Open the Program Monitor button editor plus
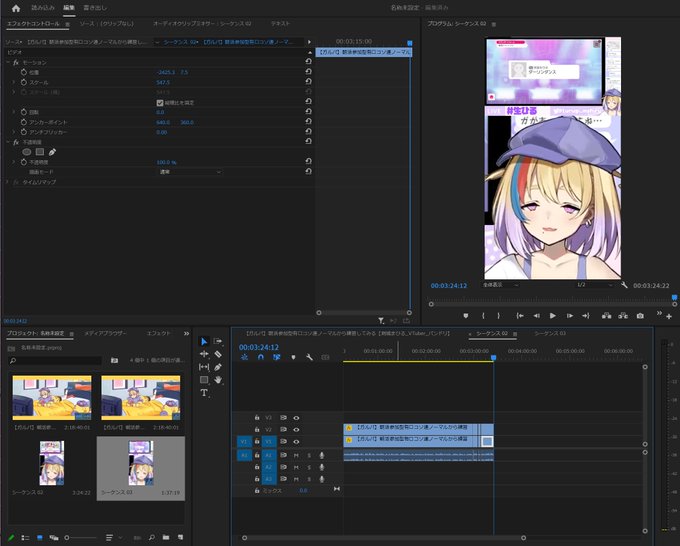 pyautogui.click(x=669, y=317)
